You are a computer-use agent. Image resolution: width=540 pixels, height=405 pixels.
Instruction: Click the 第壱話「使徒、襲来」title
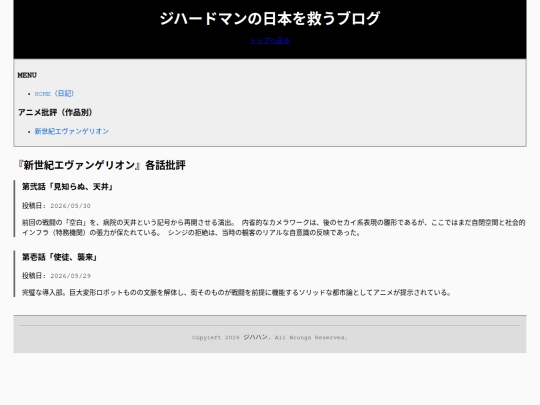tap(60, 257)
